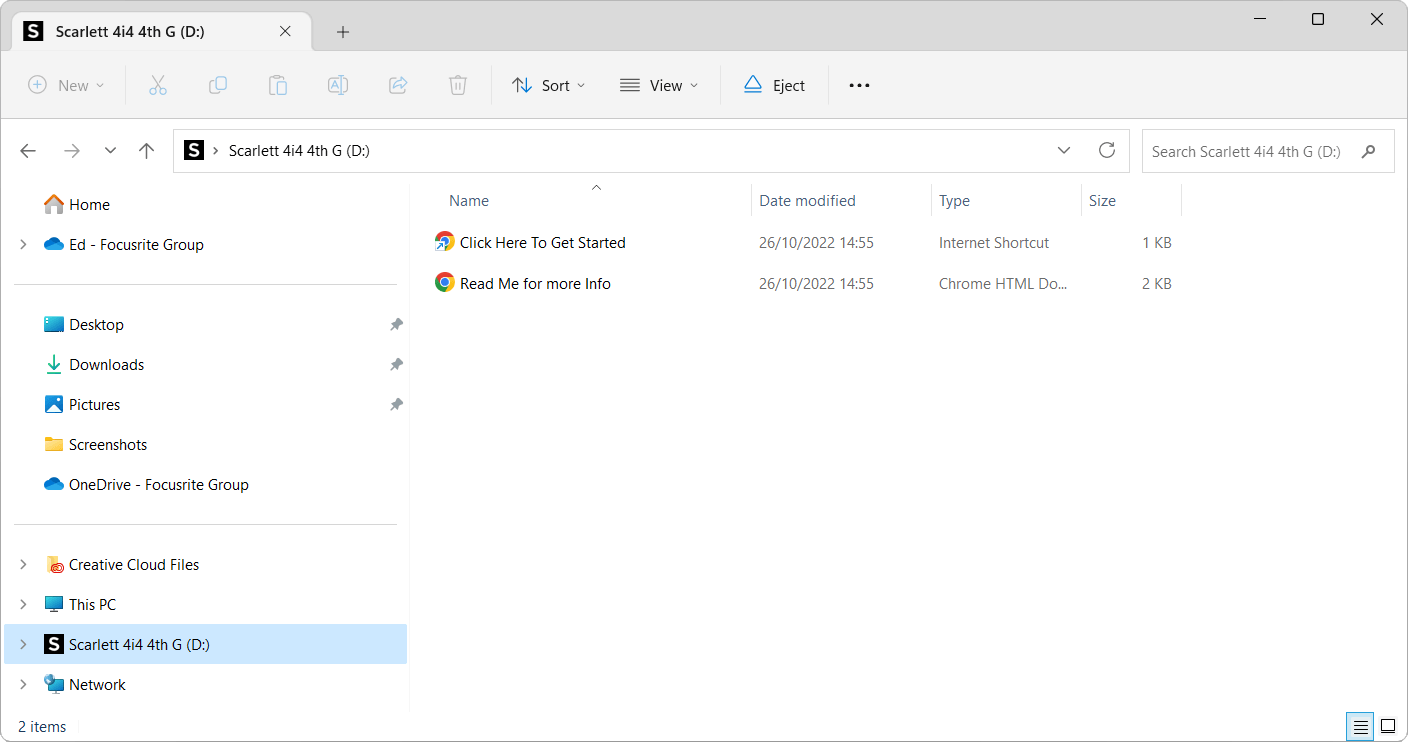The width and height of the screenshot is (1408, 742).
Task: Cut the selected item using toolbar icon
Action: point(158,85)
